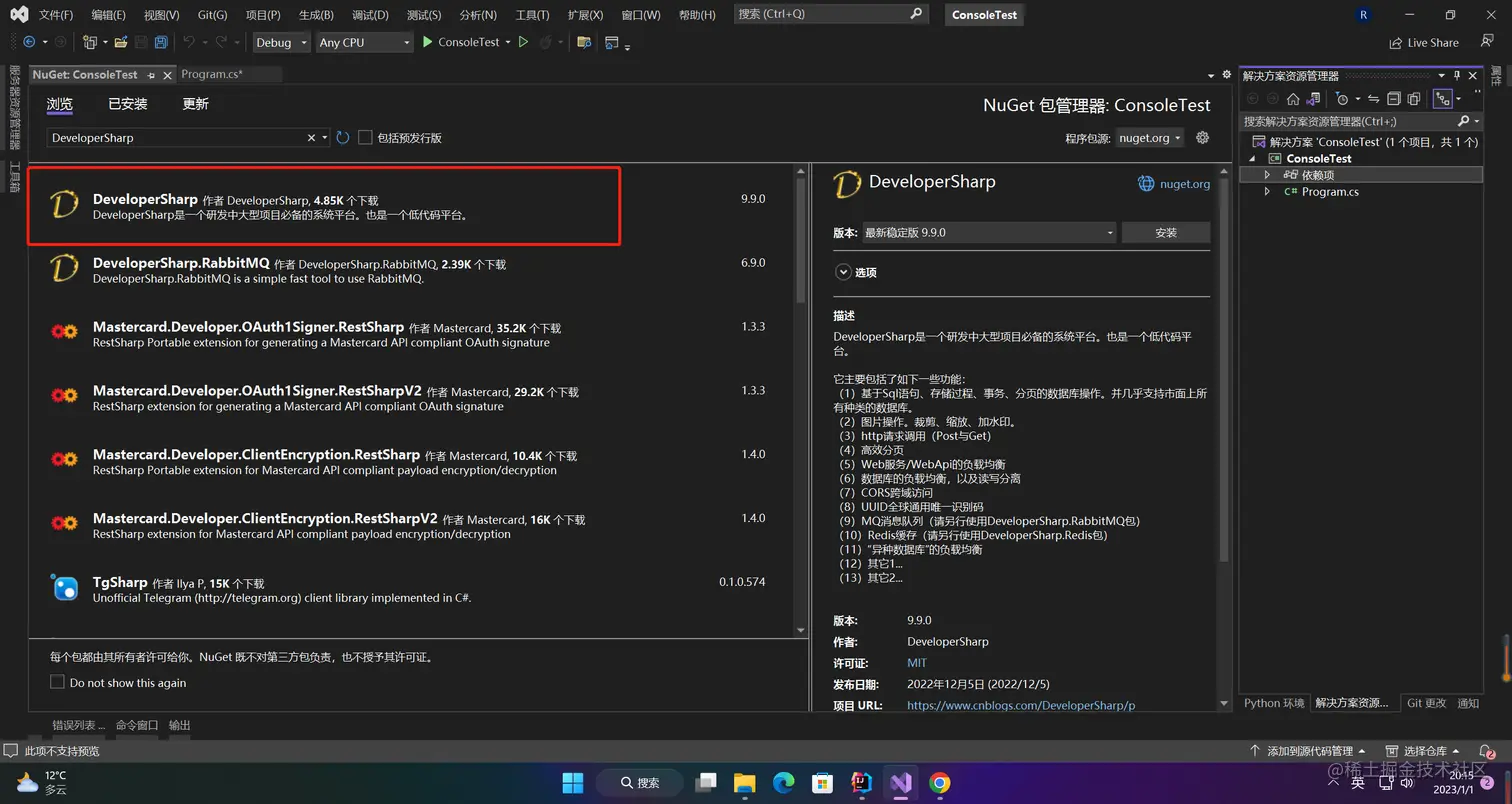Click the refresh icon beside package search box
The image size is (1512, 804).
343,137
